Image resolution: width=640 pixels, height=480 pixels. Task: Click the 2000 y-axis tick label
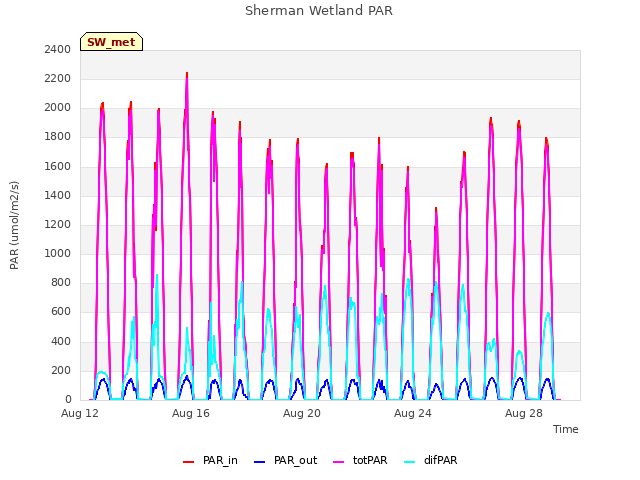coord(58,108)
